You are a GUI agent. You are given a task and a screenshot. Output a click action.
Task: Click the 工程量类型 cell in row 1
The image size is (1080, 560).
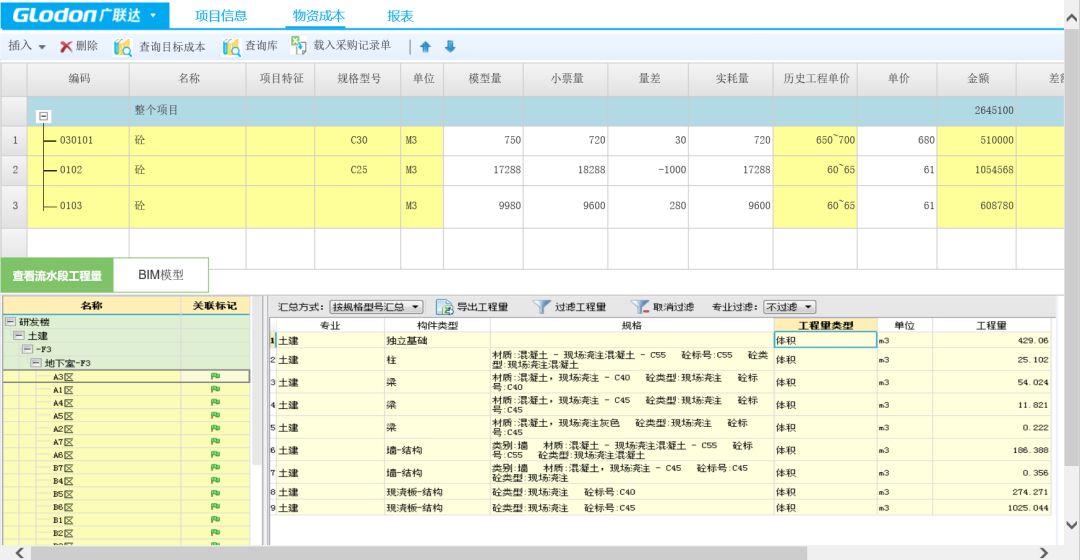[x=825, y=341]
